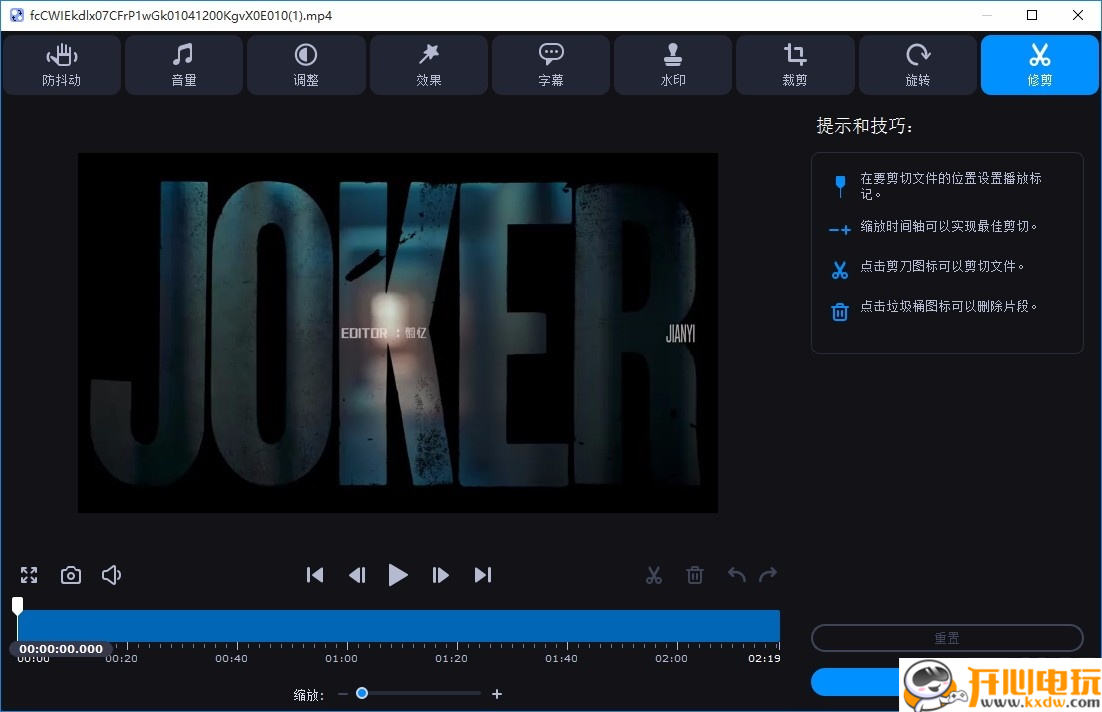Take a snapshot with camera icon
The image size is (1102, 712).
(x=71, y=575)
